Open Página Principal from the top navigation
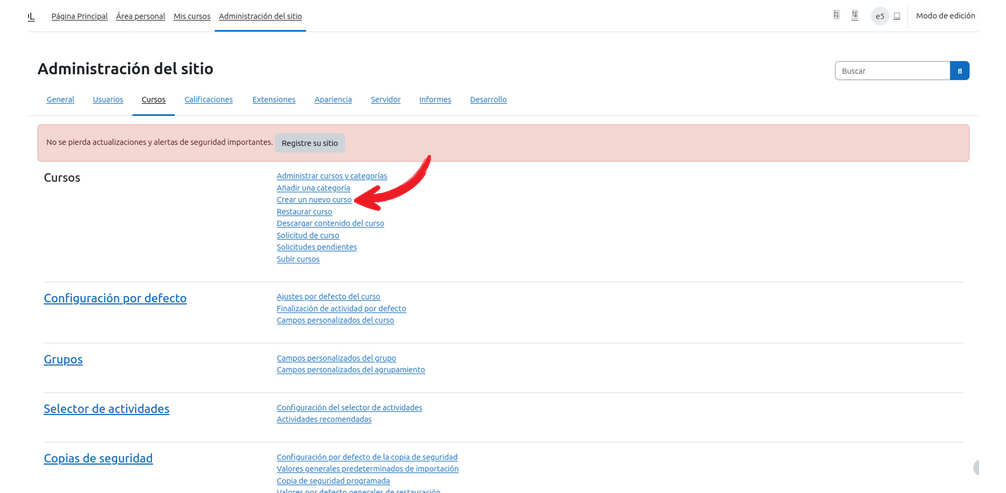 tap(79, 16)
